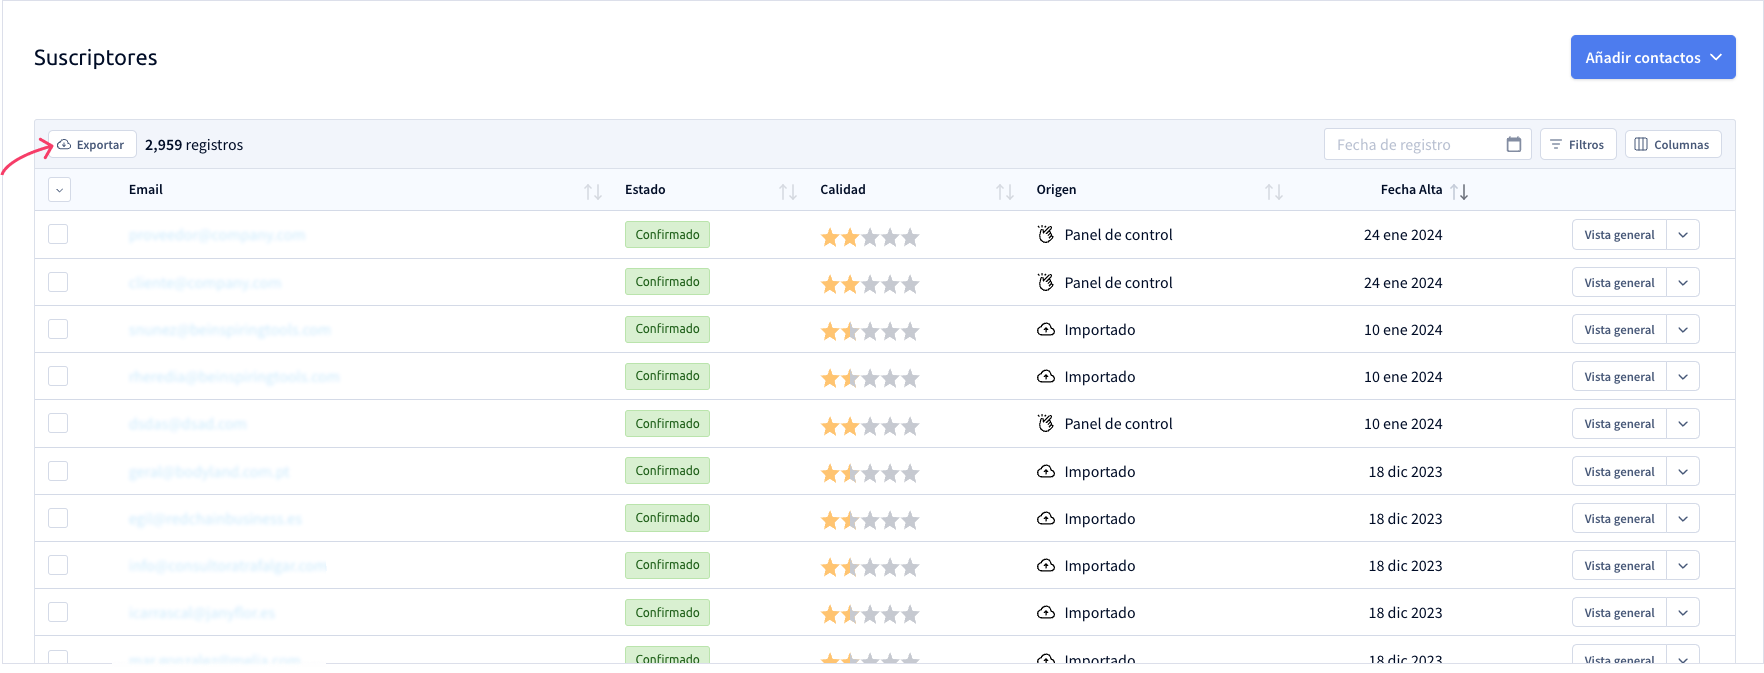Screen dimensions: 1764x673
Task: Expand actions chevron on fourth 18 dic 2023 row
Action: [x=1683, y=613]
